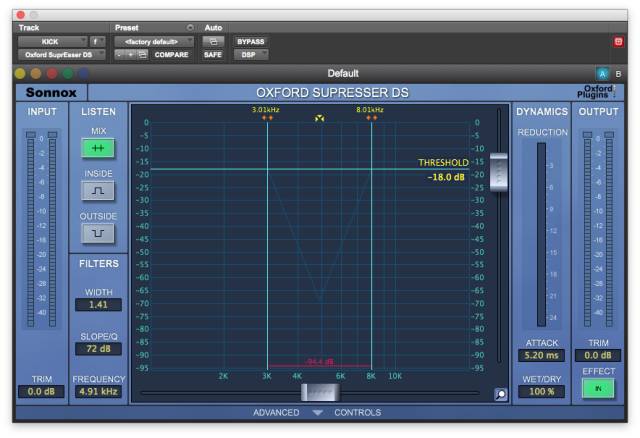Click the THRESHOLD label on graph
This screenshot has width=640, height=438.
[443, 162]
